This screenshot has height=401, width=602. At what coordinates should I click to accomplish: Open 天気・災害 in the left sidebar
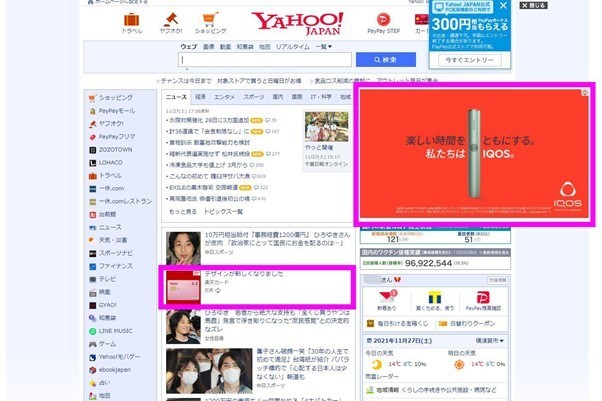tap(108, 240)
